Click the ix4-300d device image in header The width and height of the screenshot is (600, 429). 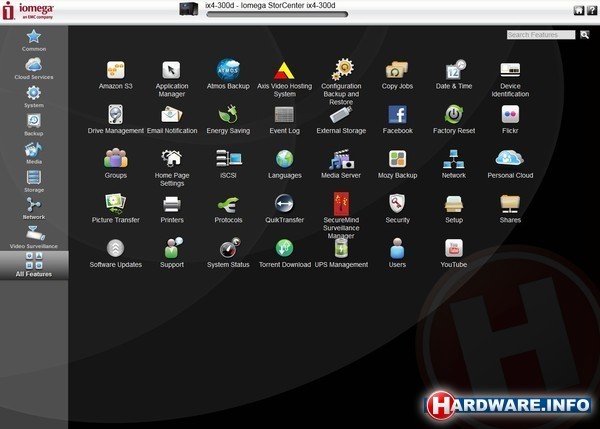click(189, 9)
